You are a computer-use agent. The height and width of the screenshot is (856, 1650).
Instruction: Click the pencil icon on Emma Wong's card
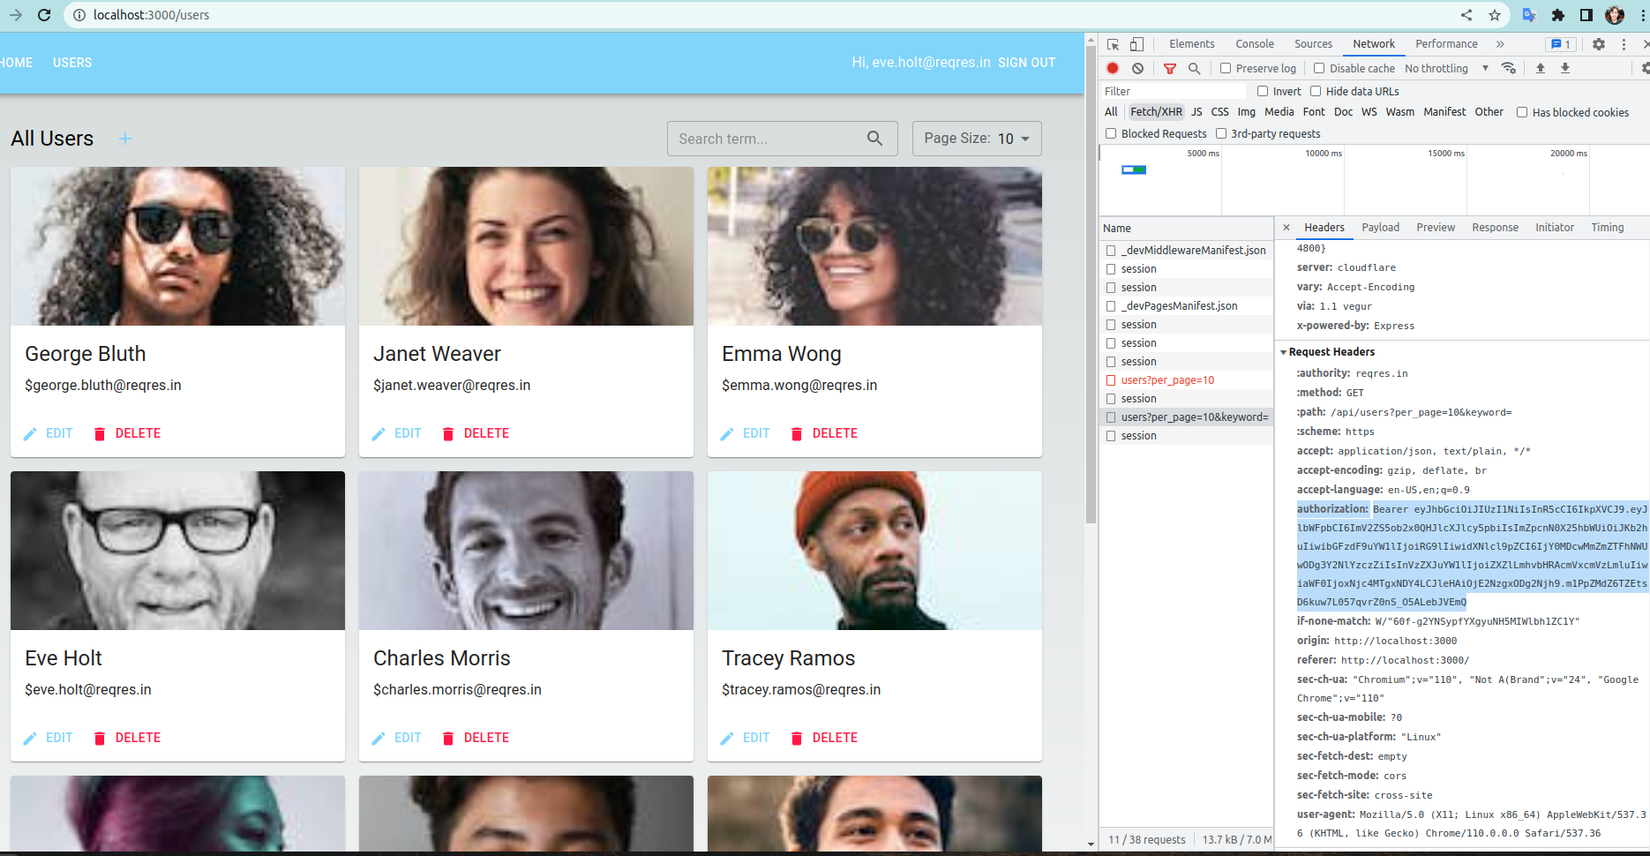click(727, 434)
